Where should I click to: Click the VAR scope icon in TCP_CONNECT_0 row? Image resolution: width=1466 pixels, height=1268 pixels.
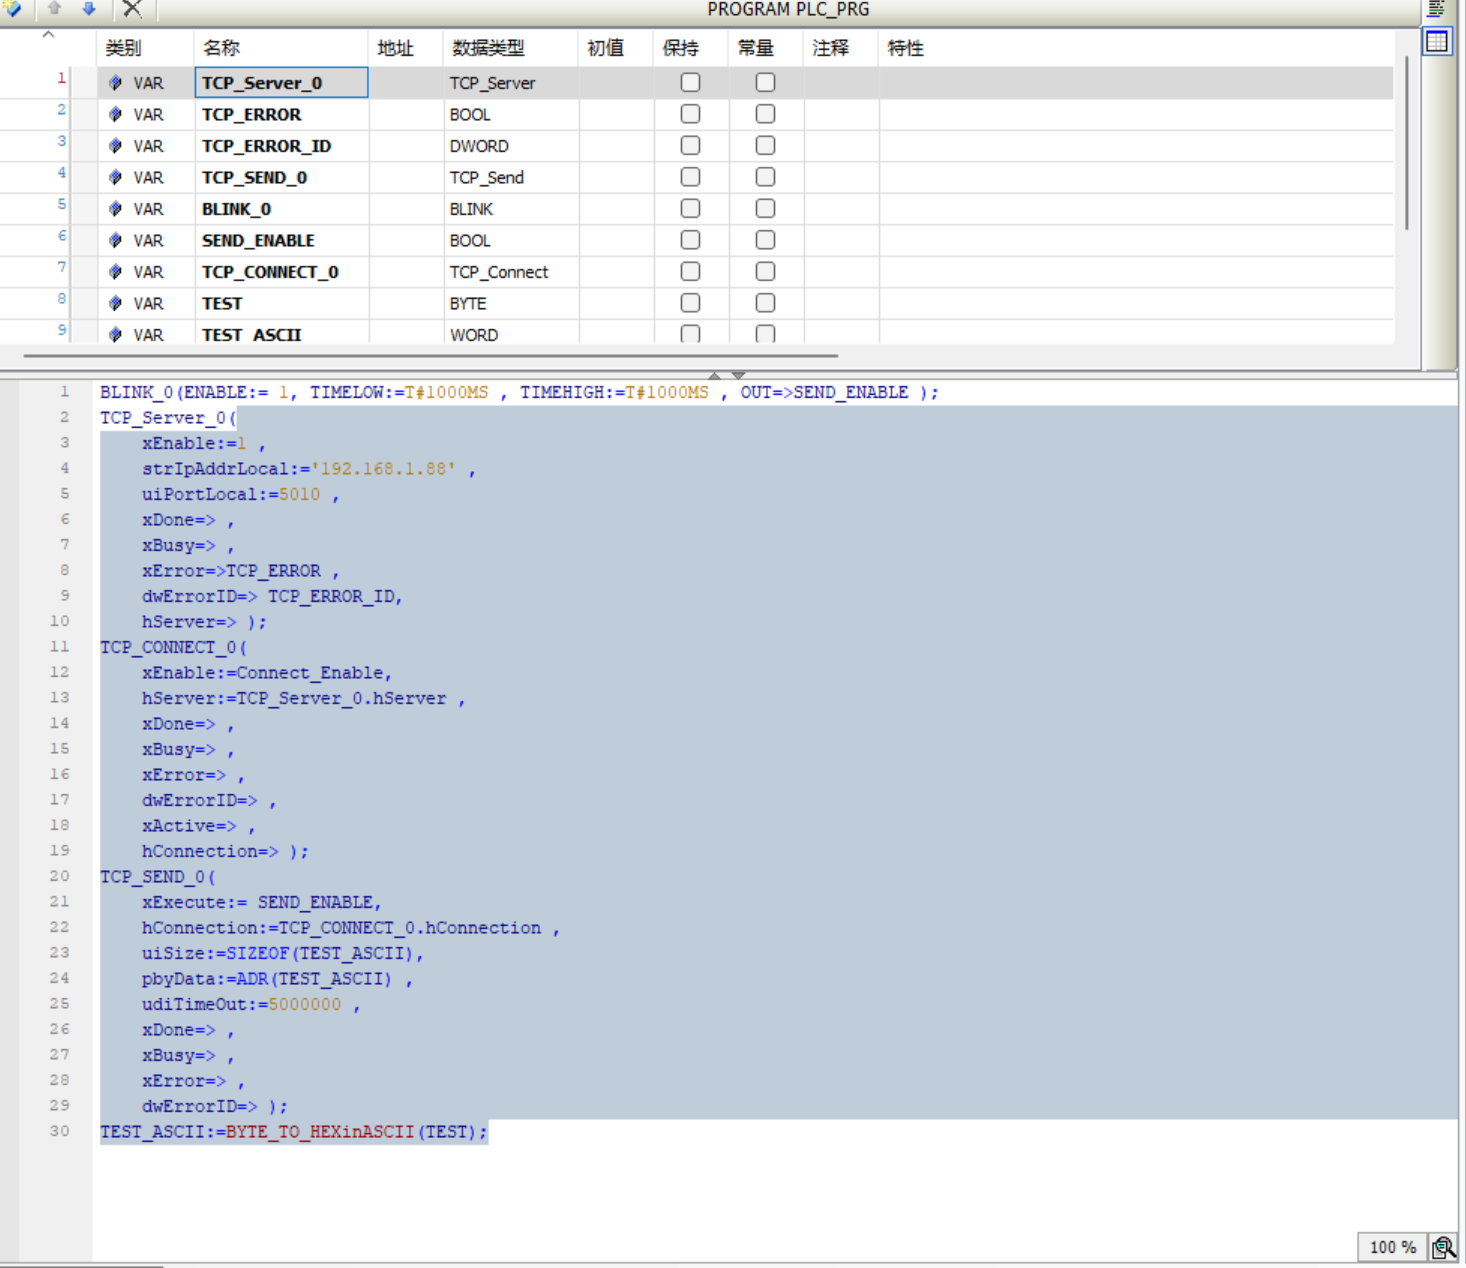tap(116, 272)
